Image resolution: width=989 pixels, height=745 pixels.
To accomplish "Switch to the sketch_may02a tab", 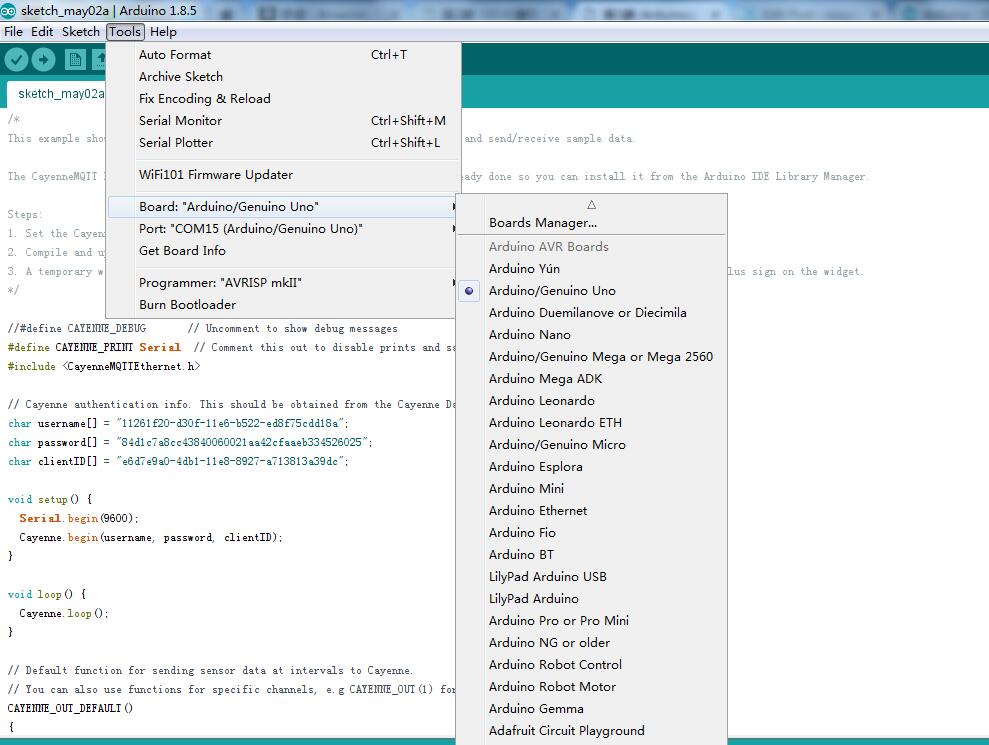I will (57, 94).
